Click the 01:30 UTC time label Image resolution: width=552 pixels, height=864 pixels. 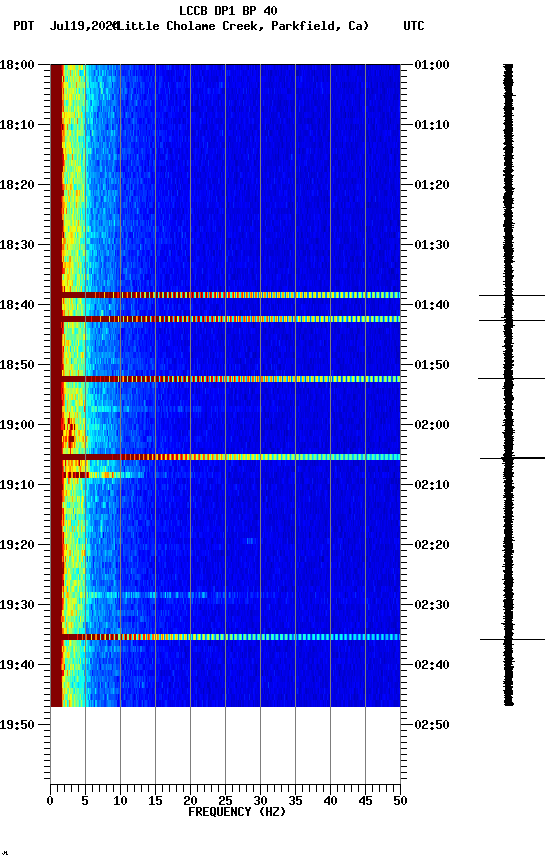coord(432,245)
